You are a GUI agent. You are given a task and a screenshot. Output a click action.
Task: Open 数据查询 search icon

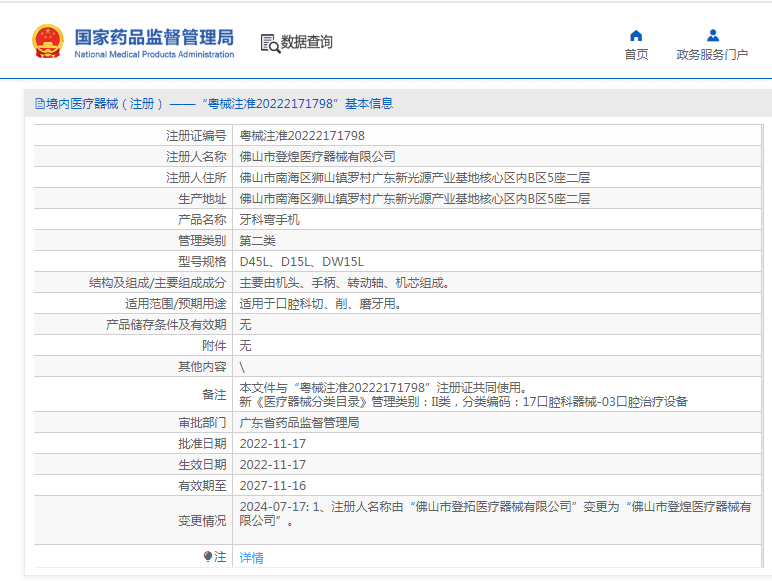coord(270,43)
